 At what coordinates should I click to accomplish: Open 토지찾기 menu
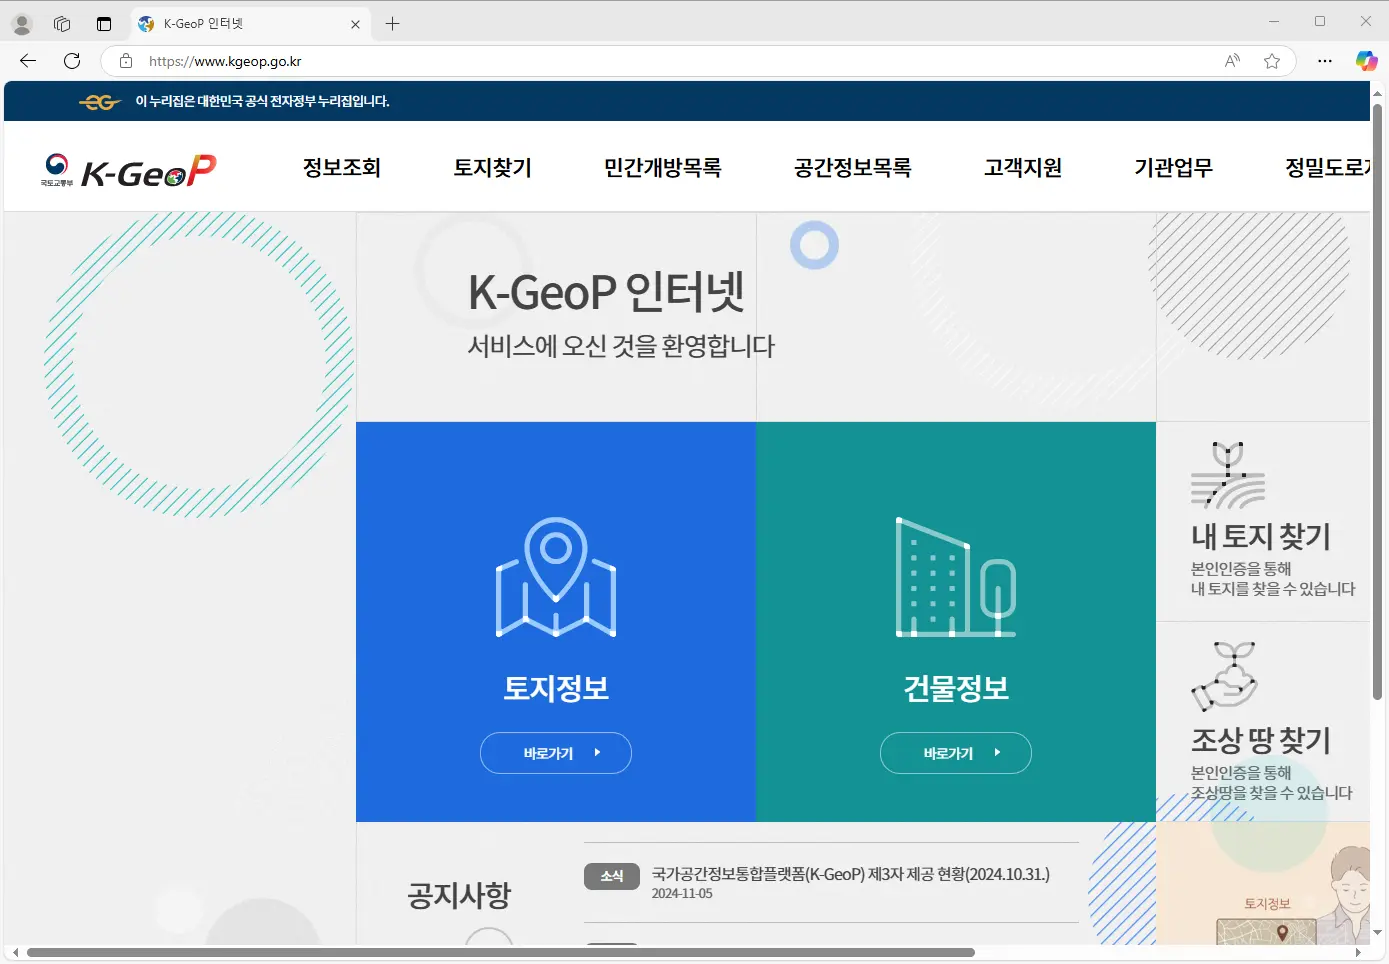click(492, 167)
